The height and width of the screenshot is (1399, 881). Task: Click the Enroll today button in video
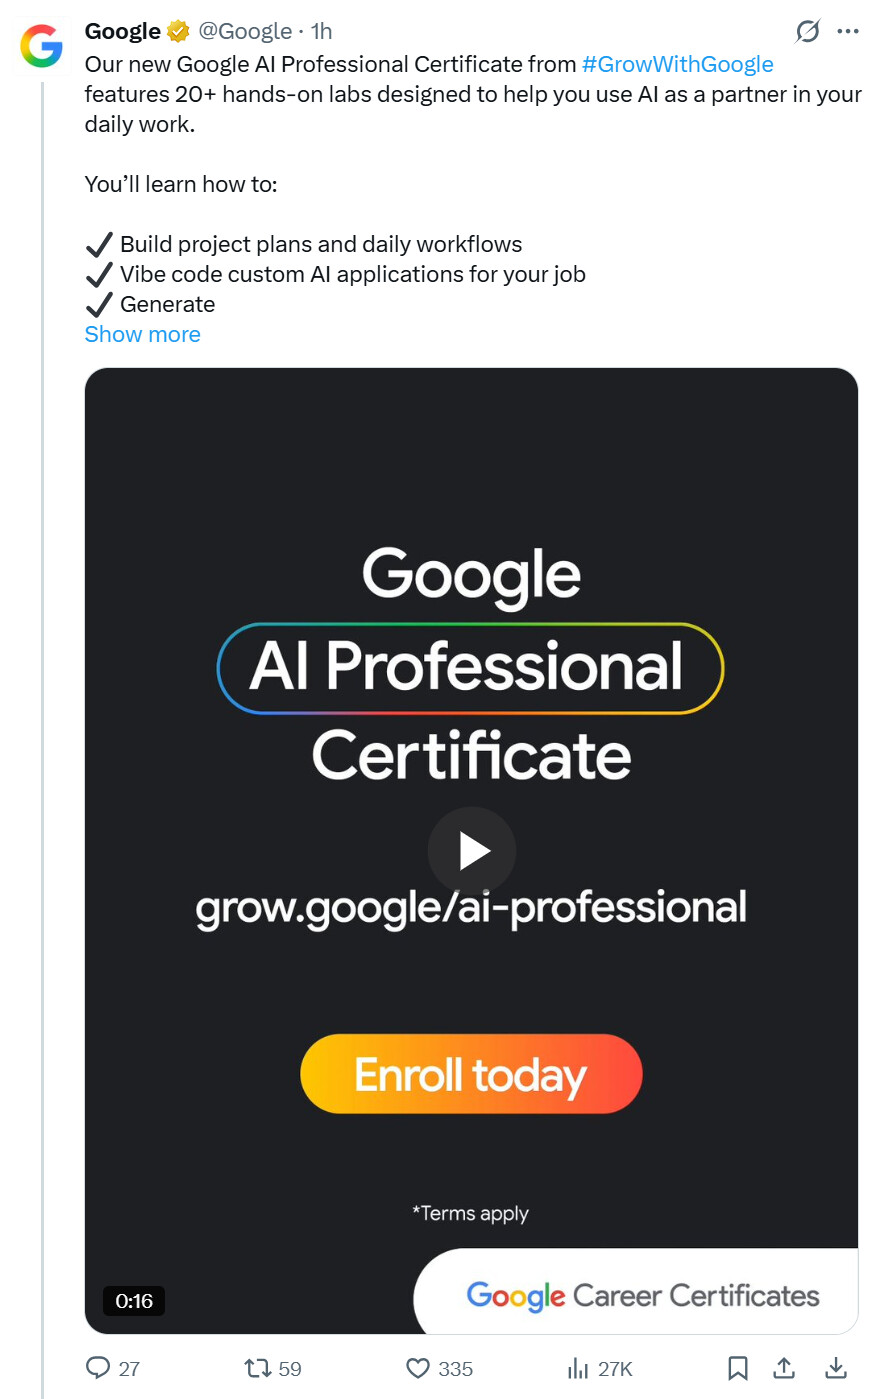[x=471, y=1074]
